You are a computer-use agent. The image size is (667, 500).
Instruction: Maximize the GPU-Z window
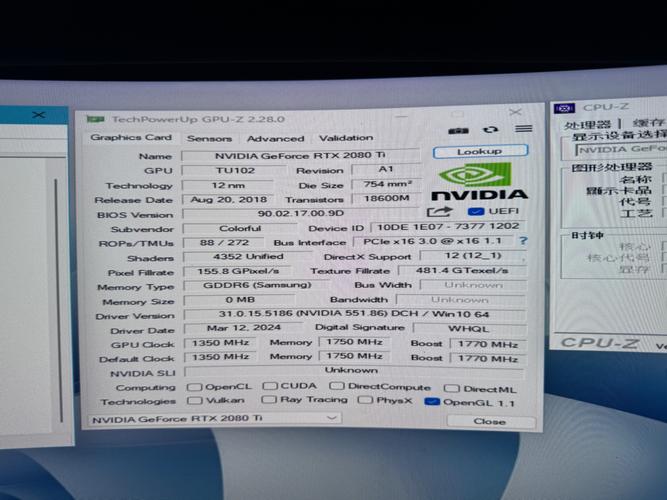pos(457,114)
